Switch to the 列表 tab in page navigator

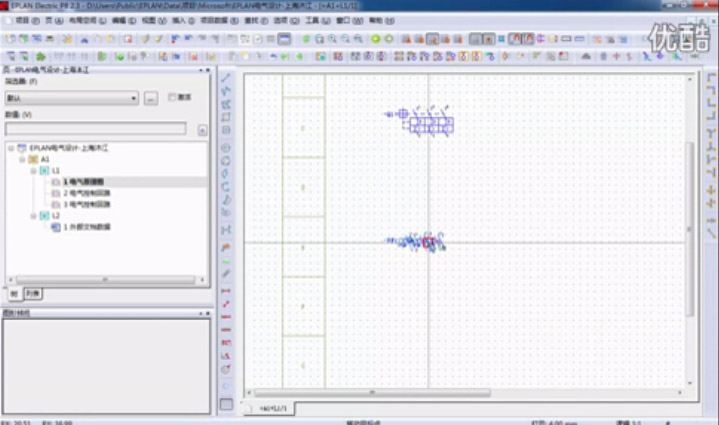(33, 293)
